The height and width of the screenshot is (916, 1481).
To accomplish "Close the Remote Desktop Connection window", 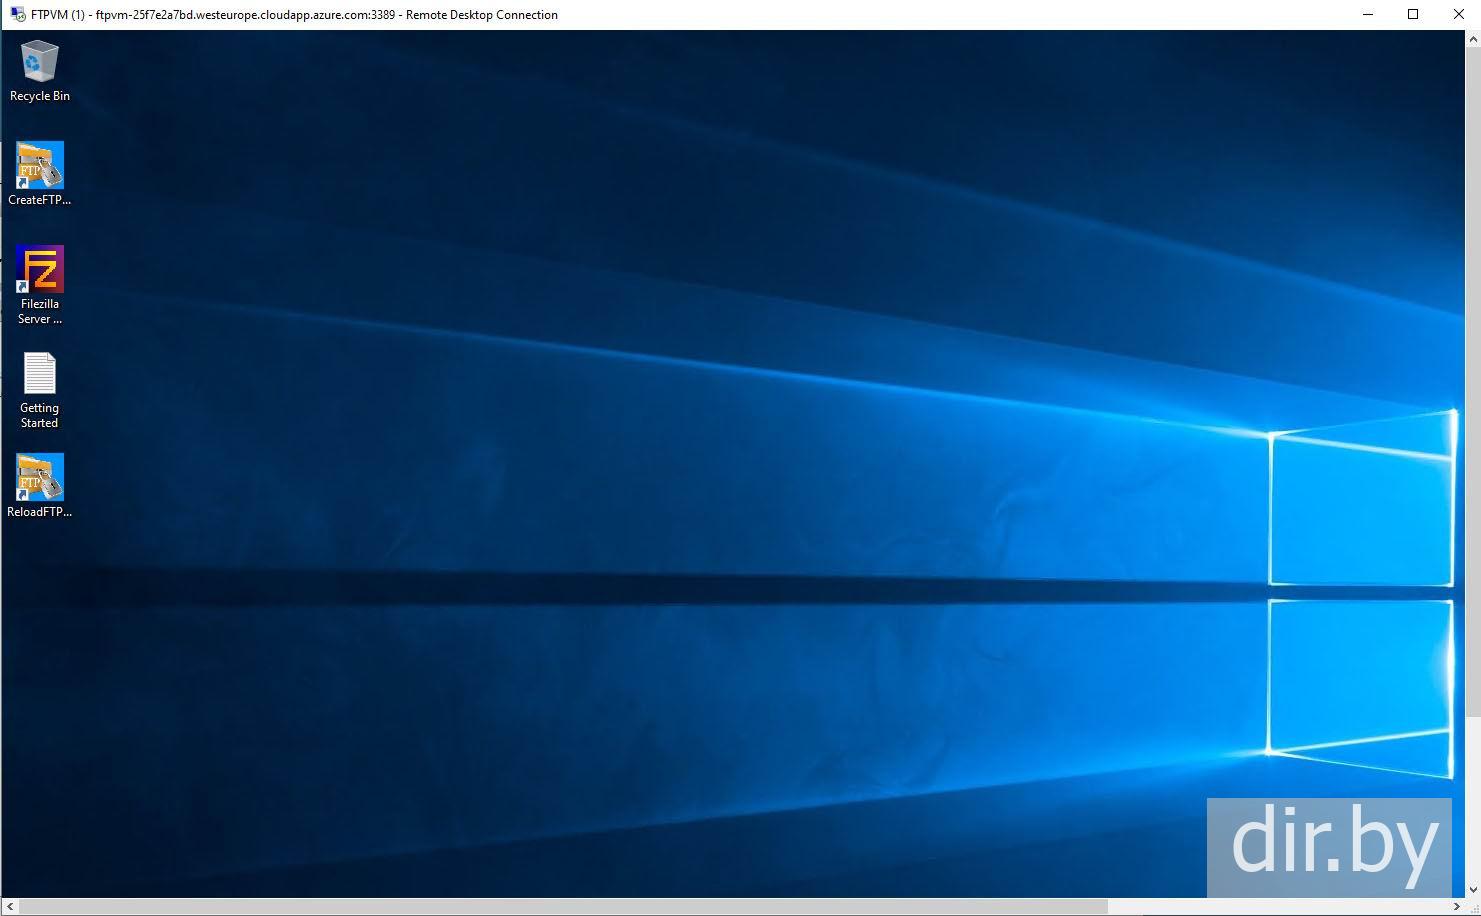I will 1458,14.
